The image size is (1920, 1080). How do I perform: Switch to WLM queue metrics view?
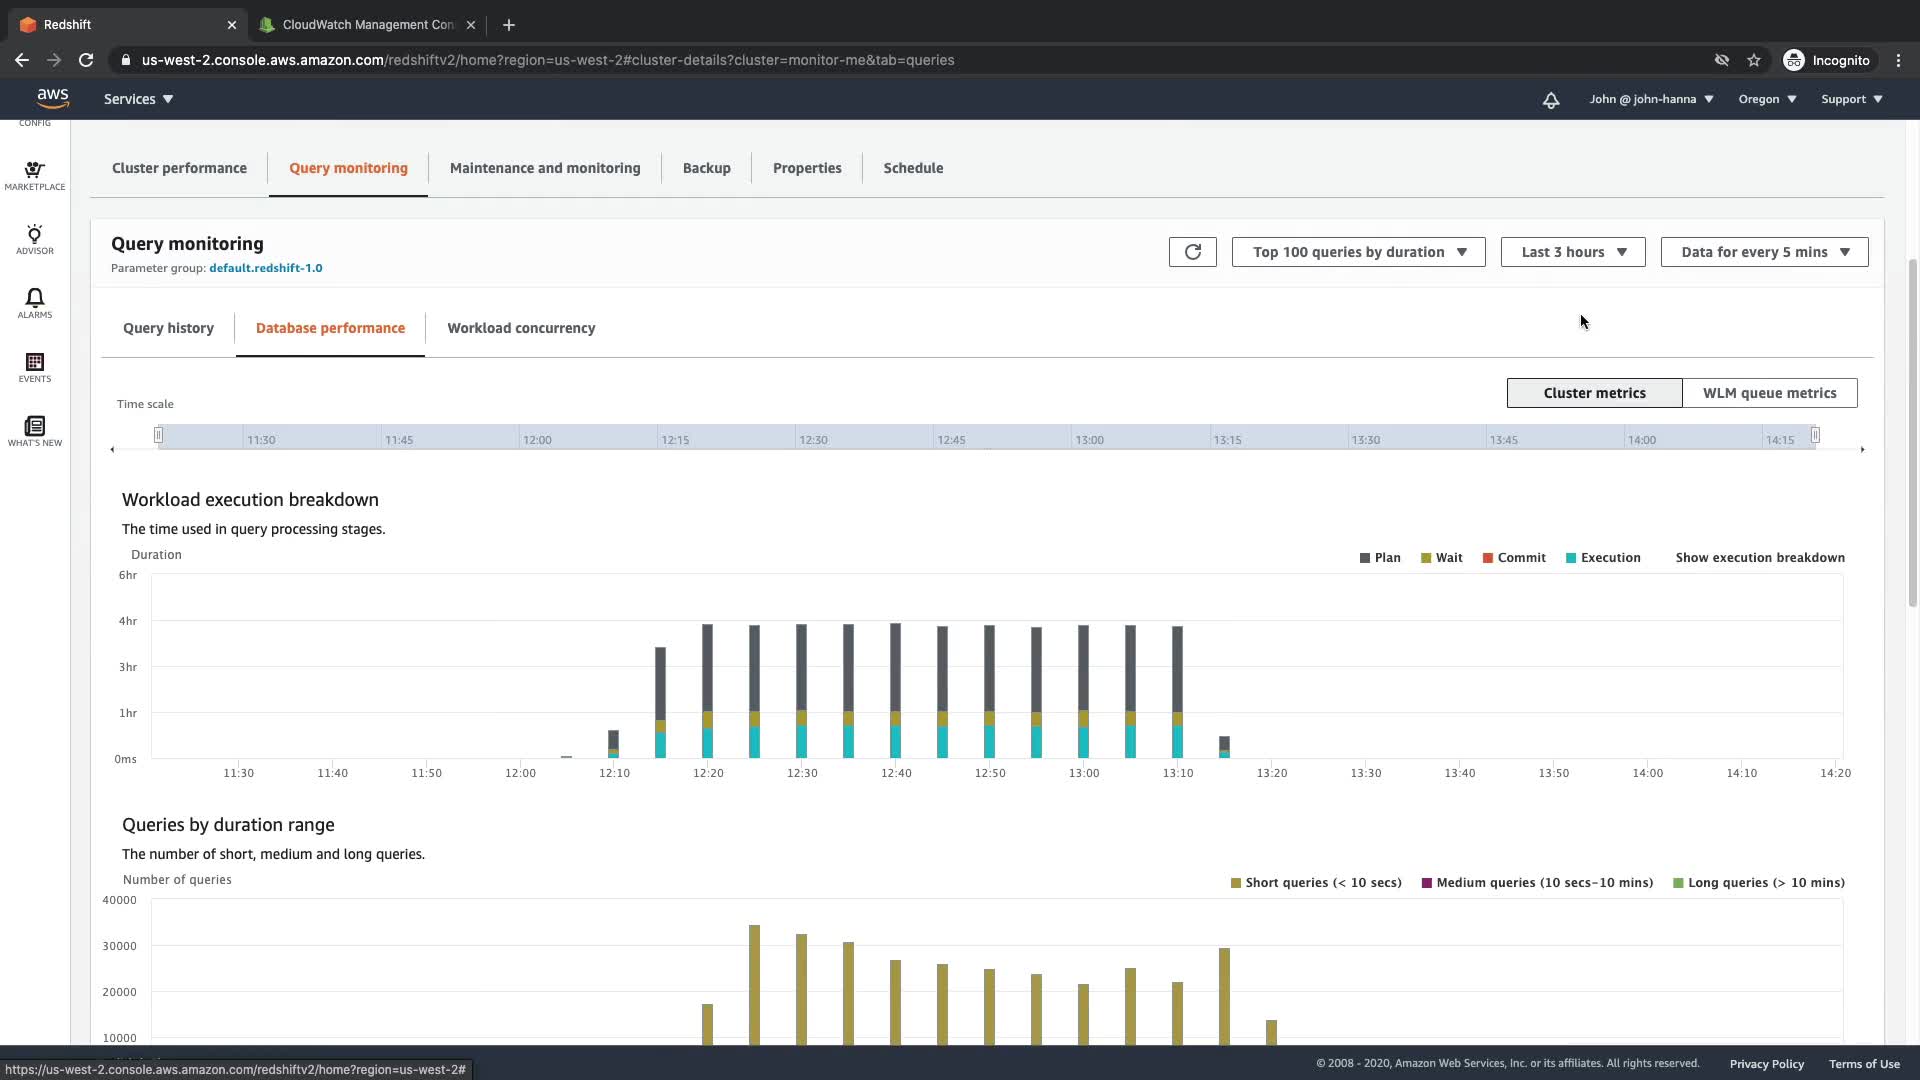[x=1769, y=393]
